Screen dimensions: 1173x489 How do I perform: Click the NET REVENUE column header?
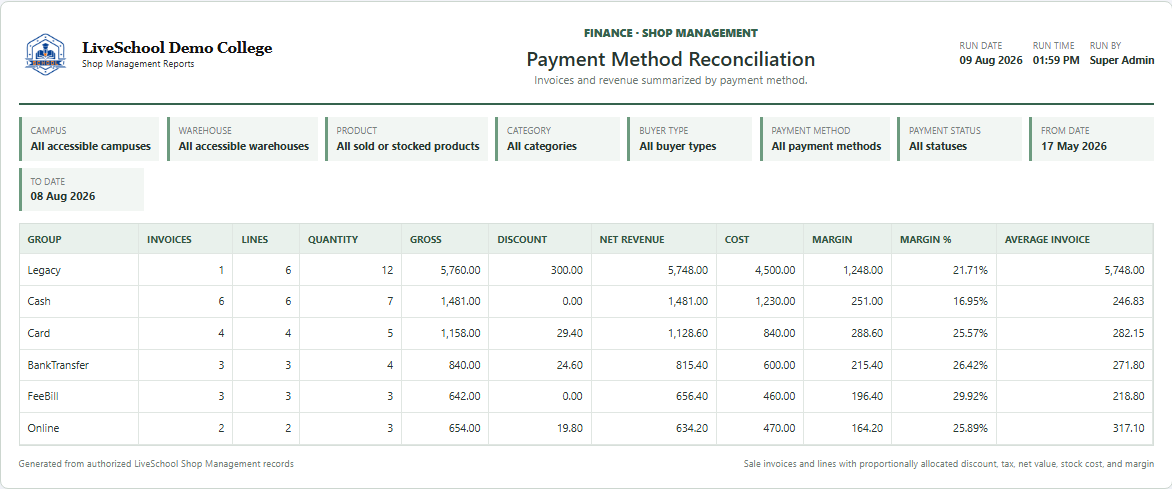click(x=654, y=239)
